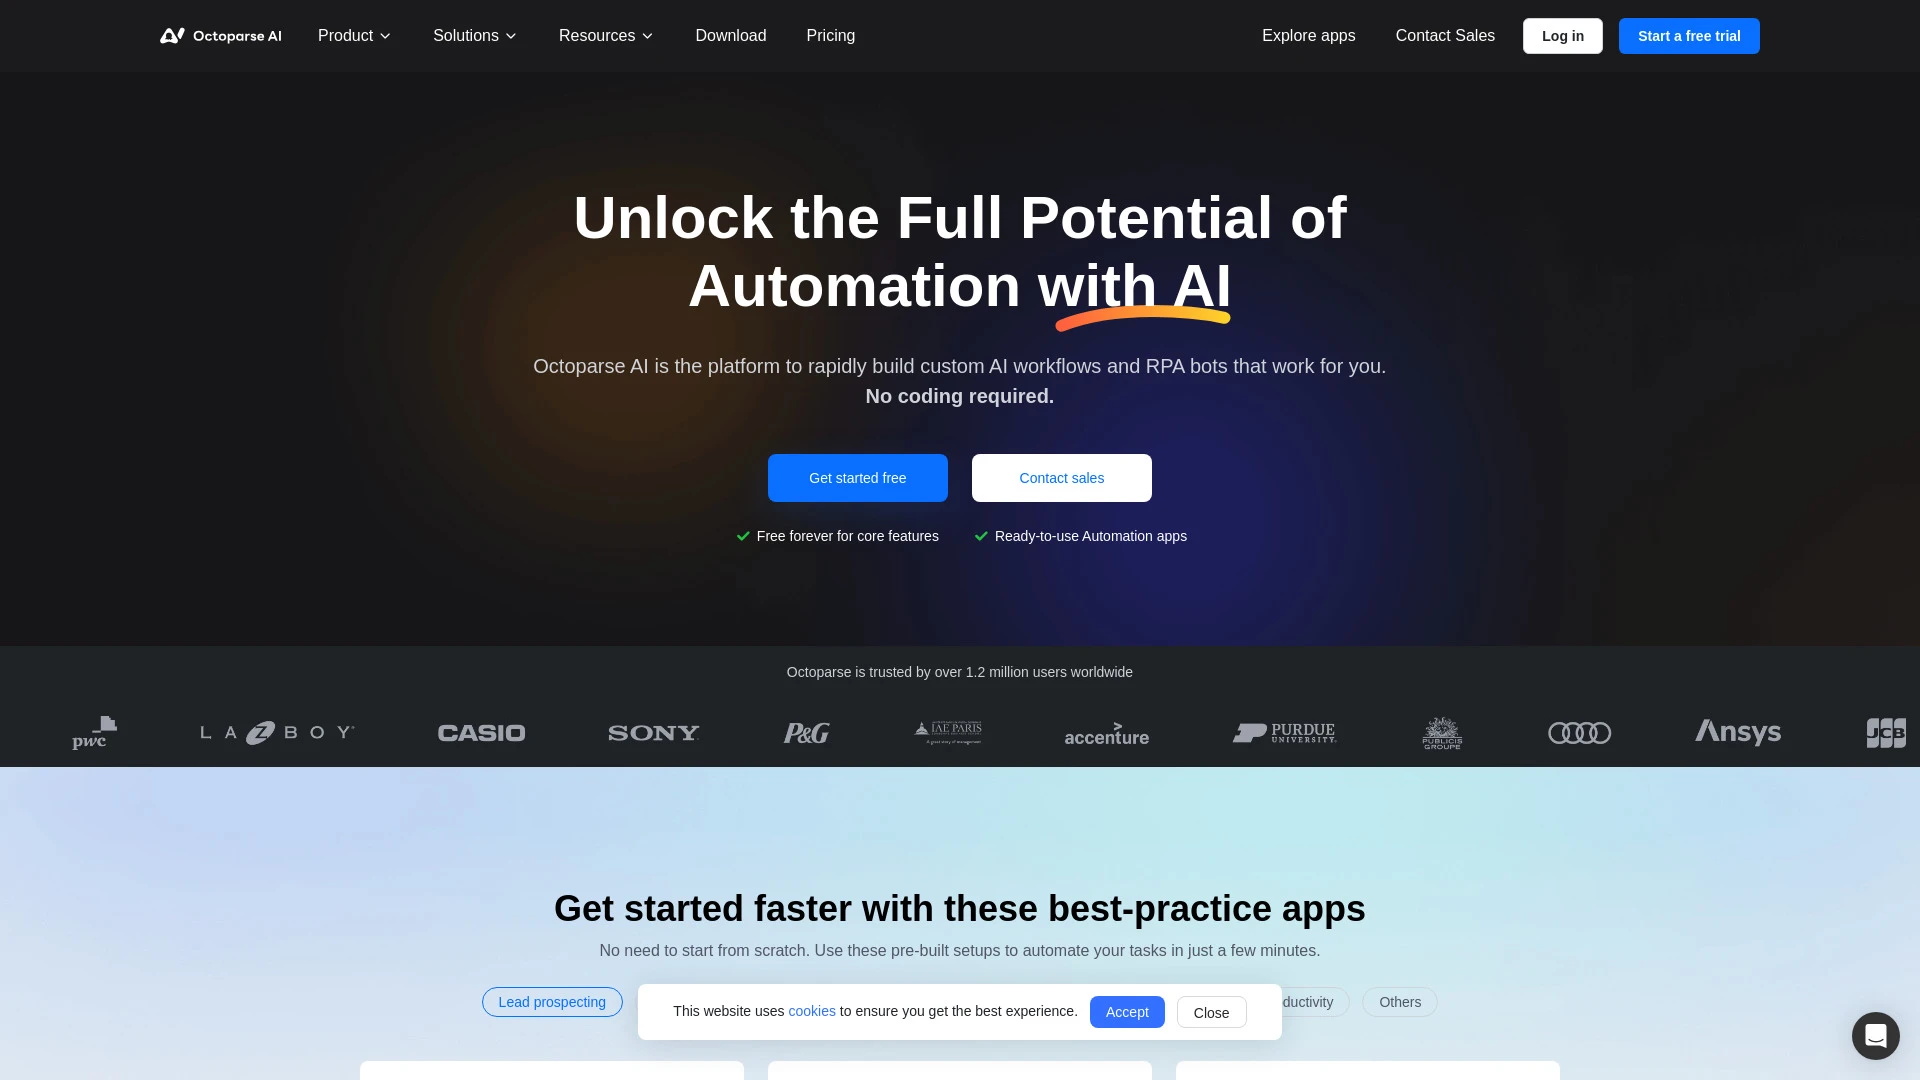Click the Accenture brand logo icon
Image resolution: width=1920 pixels, height=1080 pixels.
[1105, 732]
